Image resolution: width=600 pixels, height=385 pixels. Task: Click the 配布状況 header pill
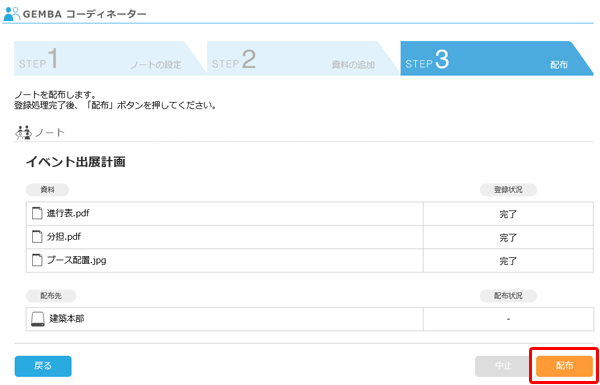[508, 296]
